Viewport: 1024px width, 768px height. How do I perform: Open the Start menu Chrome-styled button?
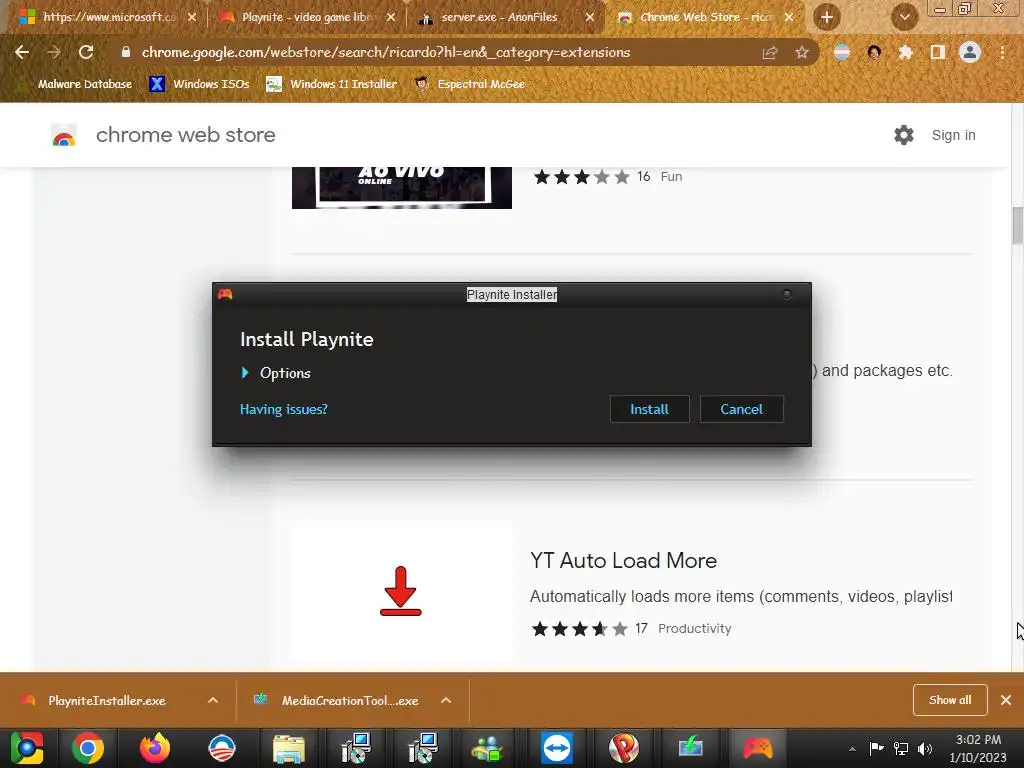[27, 748]
